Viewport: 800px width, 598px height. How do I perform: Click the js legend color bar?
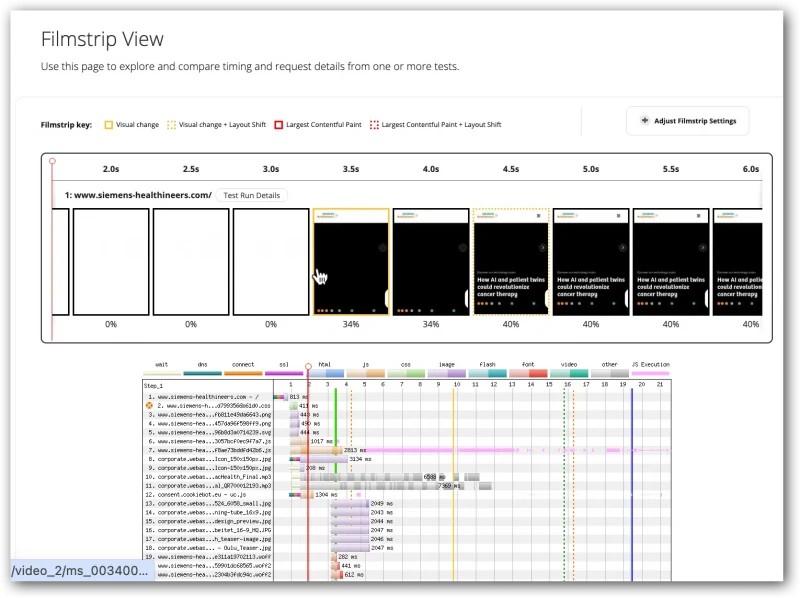point(366,373)
